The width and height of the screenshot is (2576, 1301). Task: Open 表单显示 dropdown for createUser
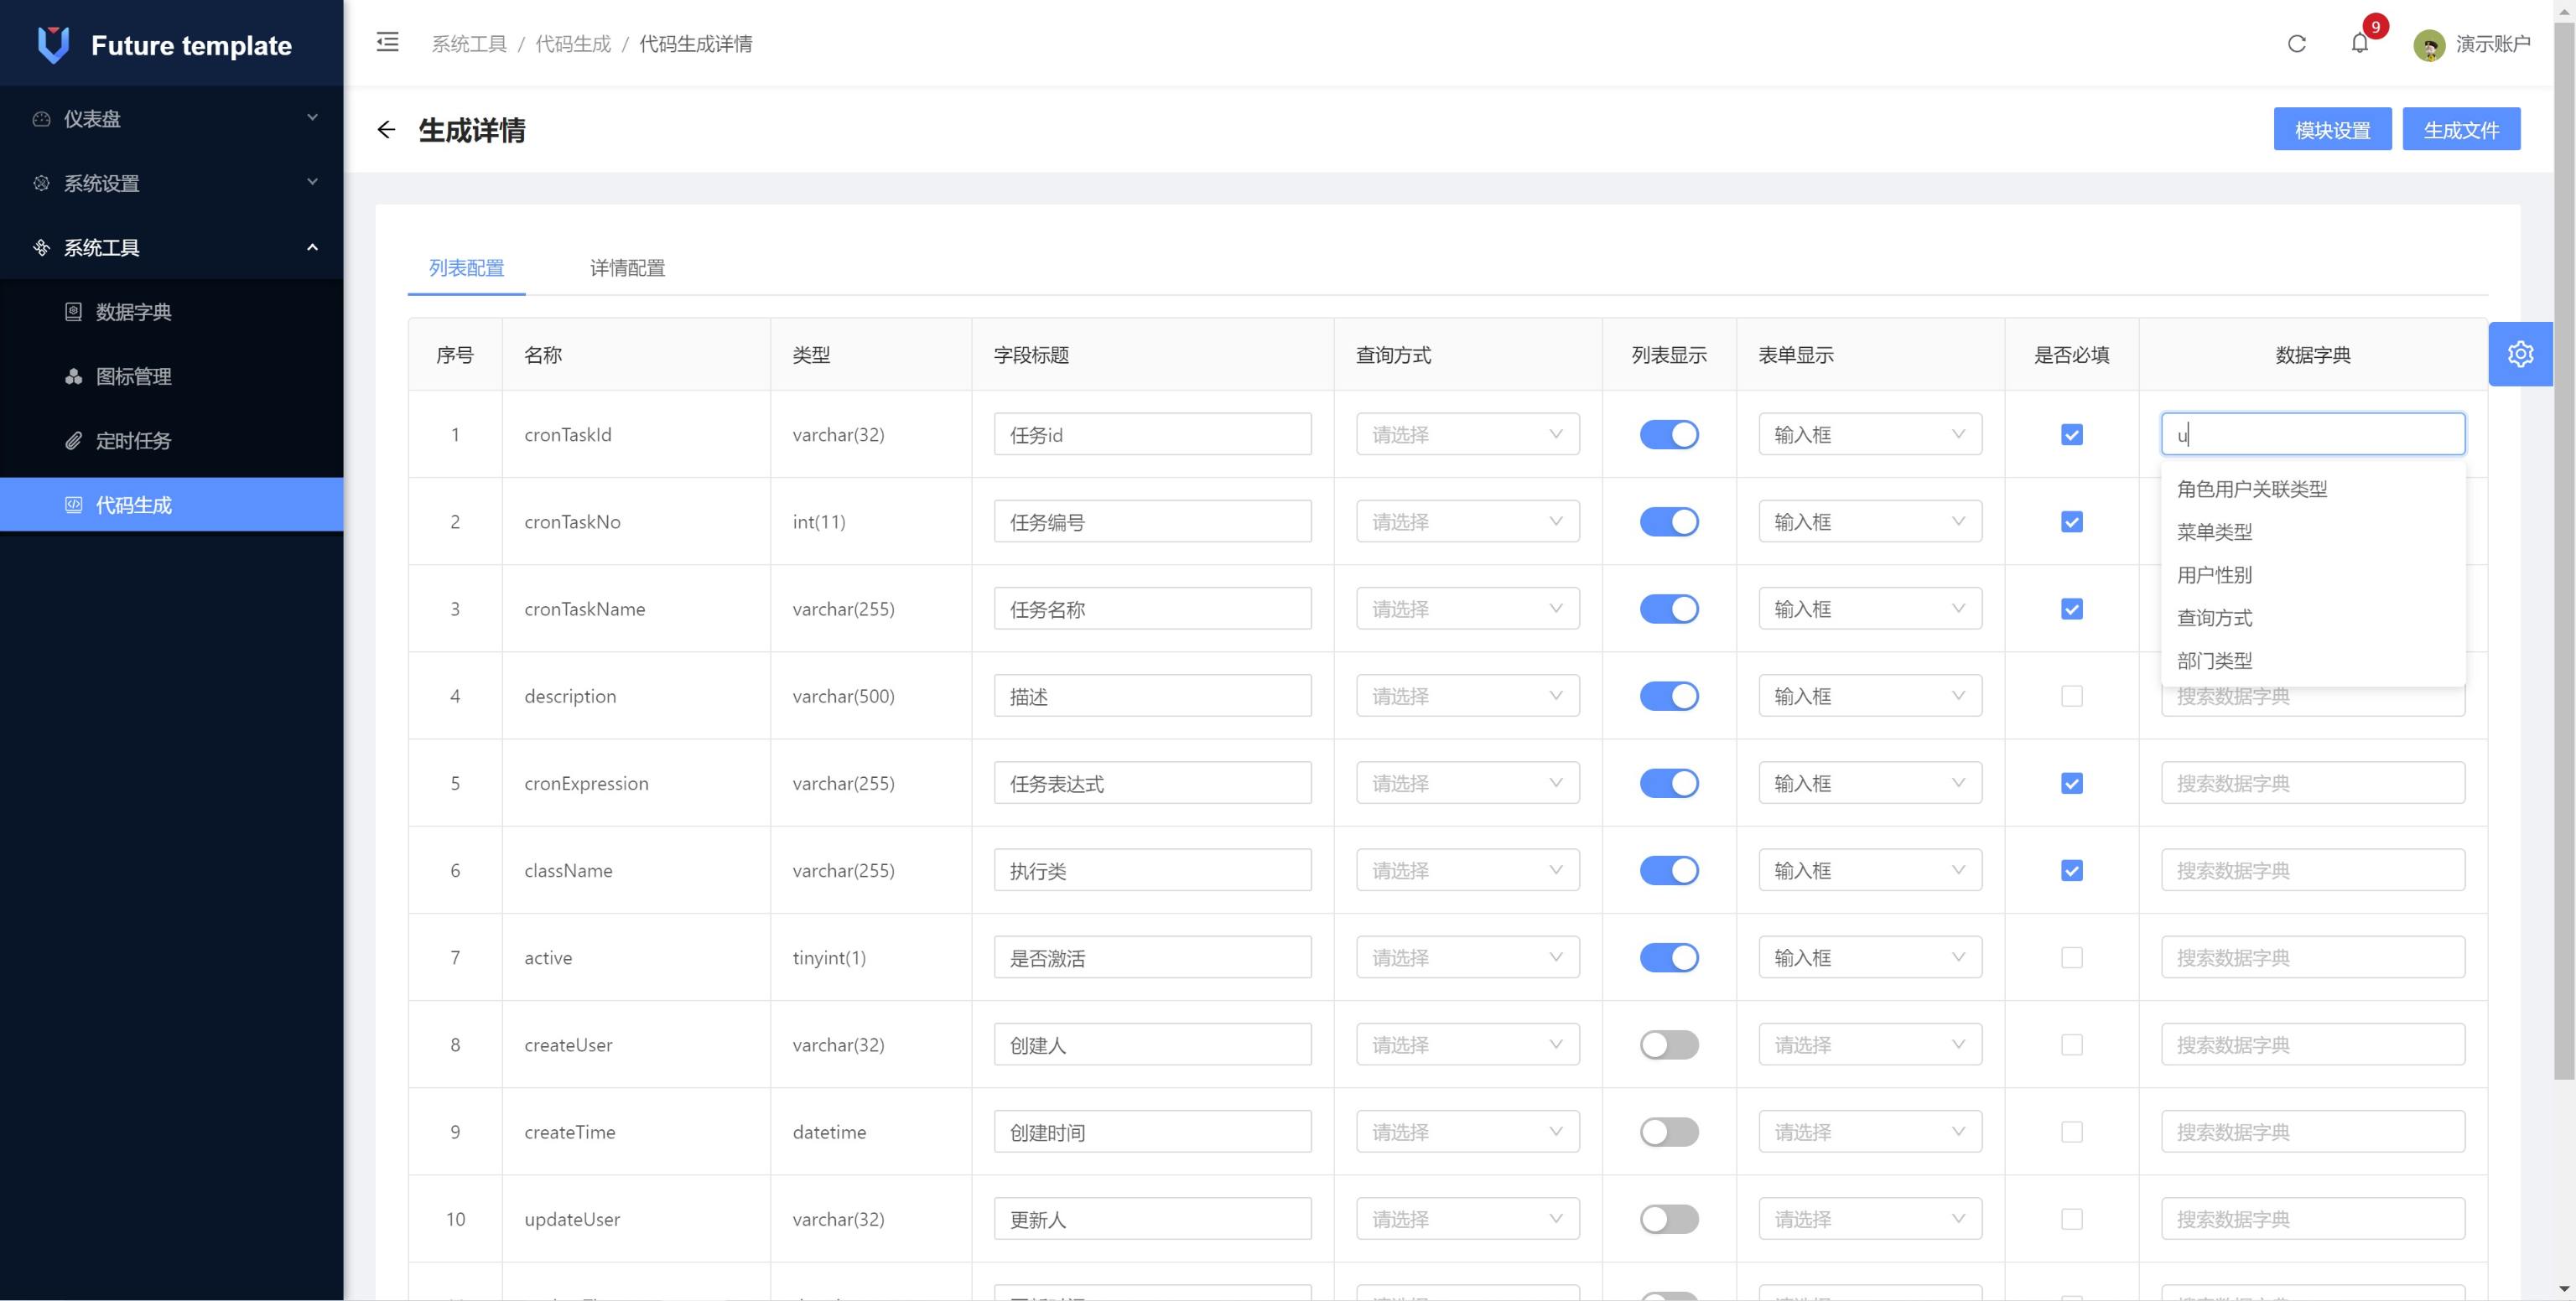click(x=1870, y=1044)
